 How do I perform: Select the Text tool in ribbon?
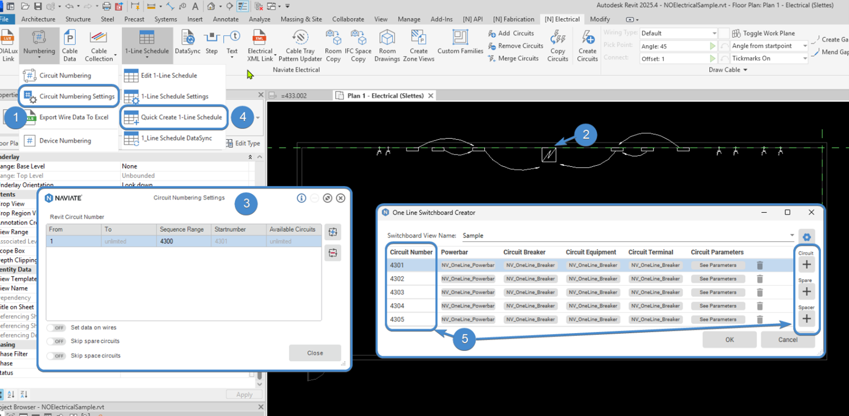[232, 43]
